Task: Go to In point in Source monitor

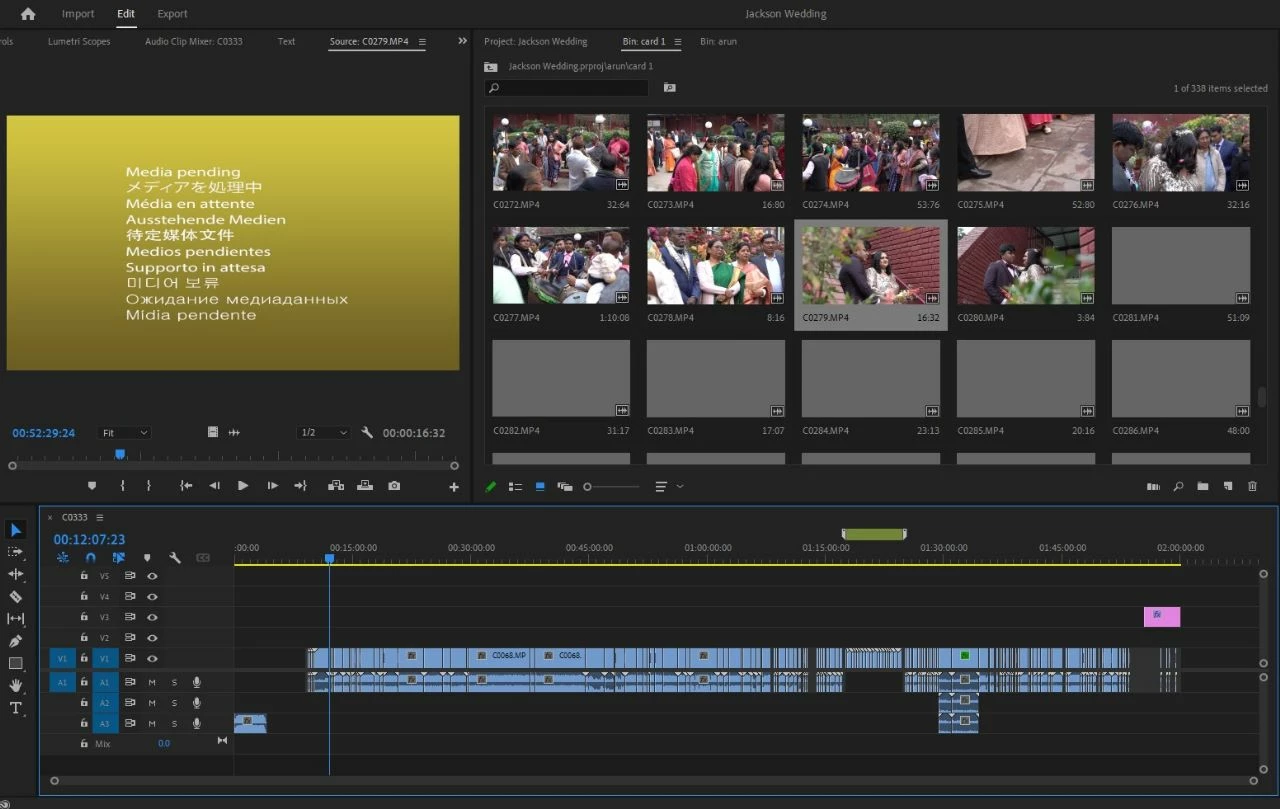Action: [x=186, y=486]
